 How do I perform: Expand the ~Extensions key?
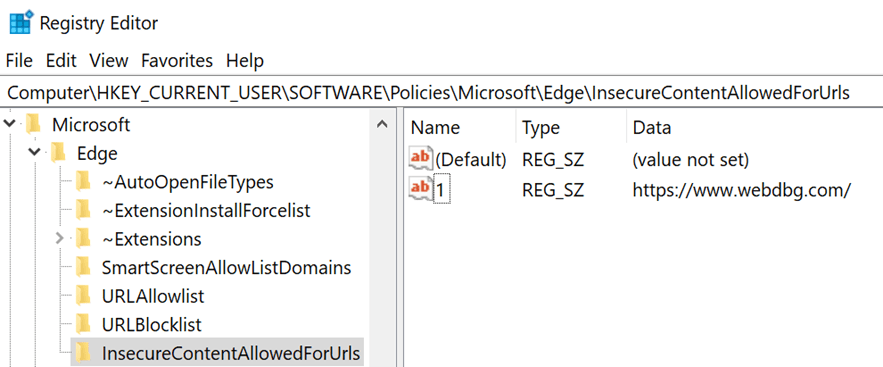coord(60,239)
